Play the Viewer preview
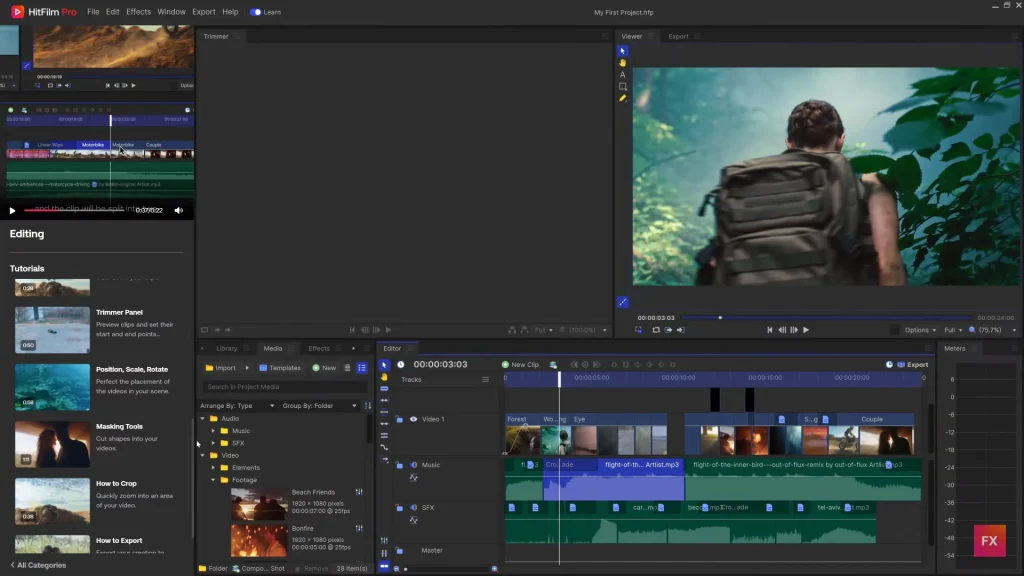The height and width of the screenshot is (576, 1024). 806,330
